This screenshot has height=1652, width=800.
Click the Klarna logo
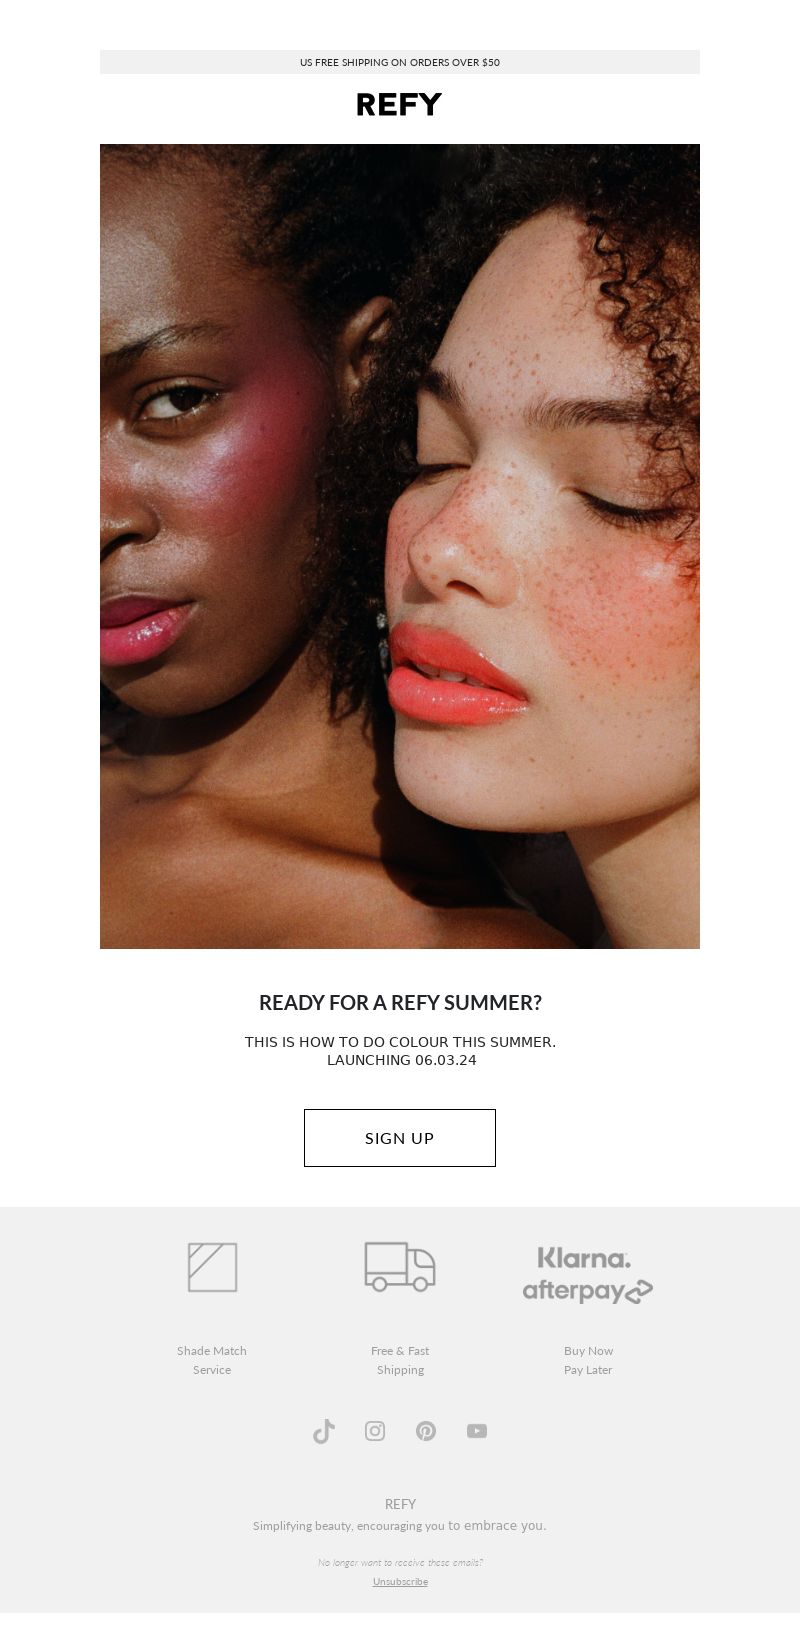[x=584, y=1258]
